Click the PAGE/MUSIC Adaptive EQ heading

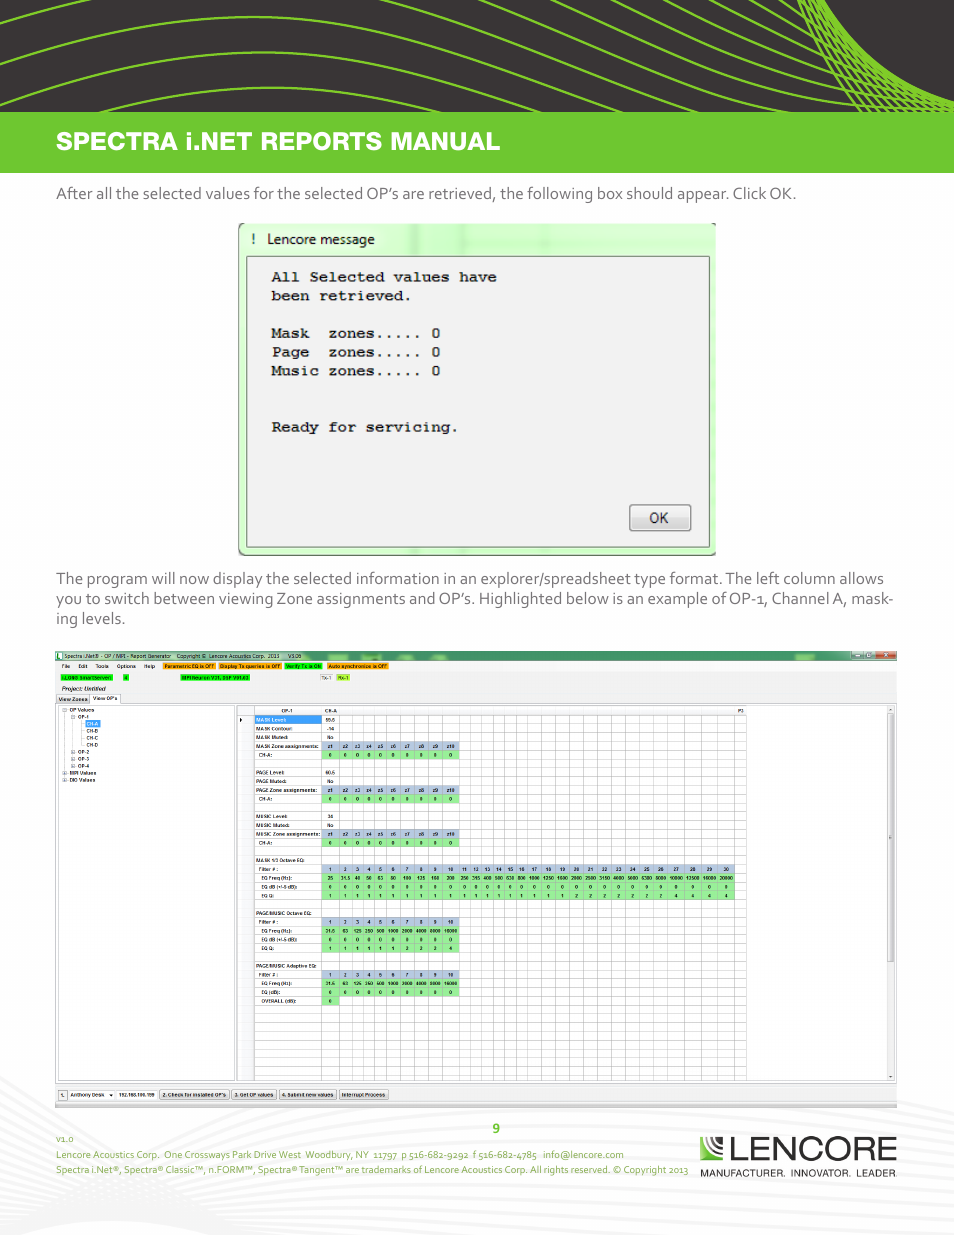[x=286, y=966]
